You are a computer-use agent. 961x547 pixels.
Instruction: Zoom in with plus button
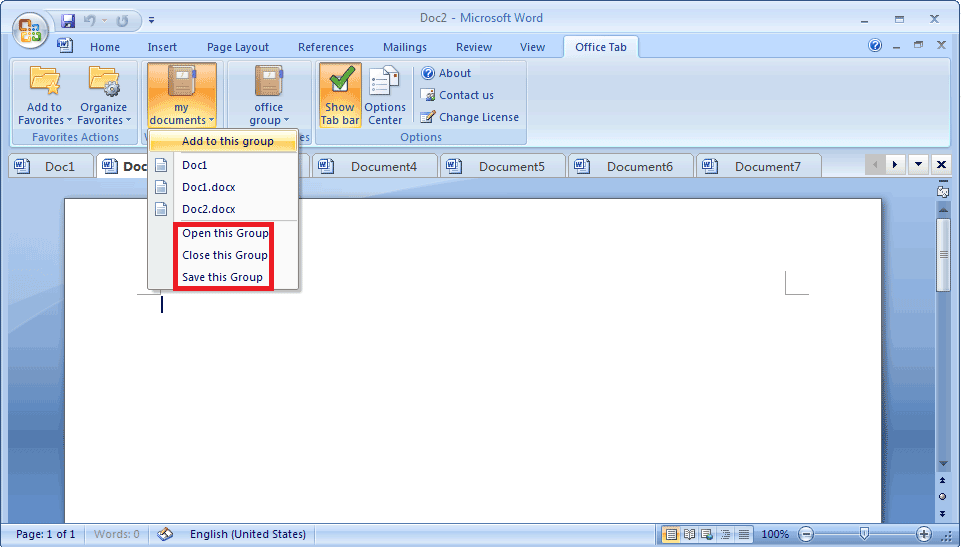(x=924, y=534)
